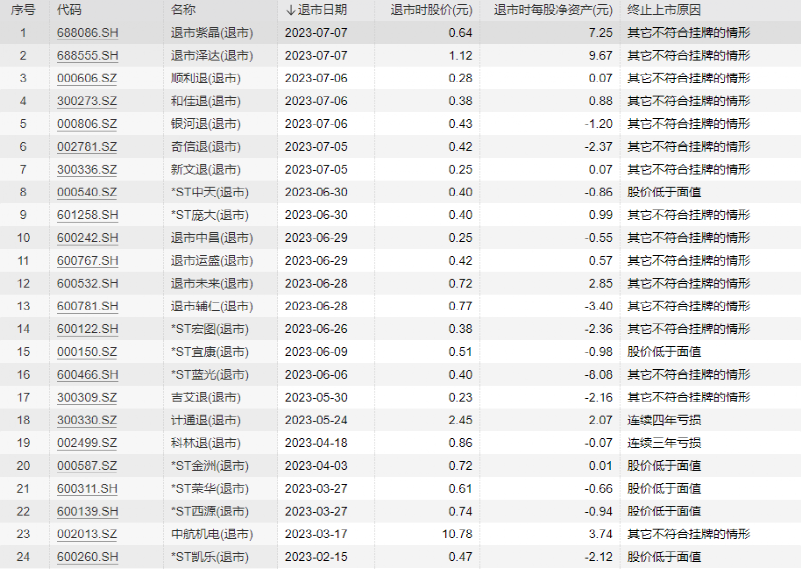Click the 名称 column header

[183, 10]
